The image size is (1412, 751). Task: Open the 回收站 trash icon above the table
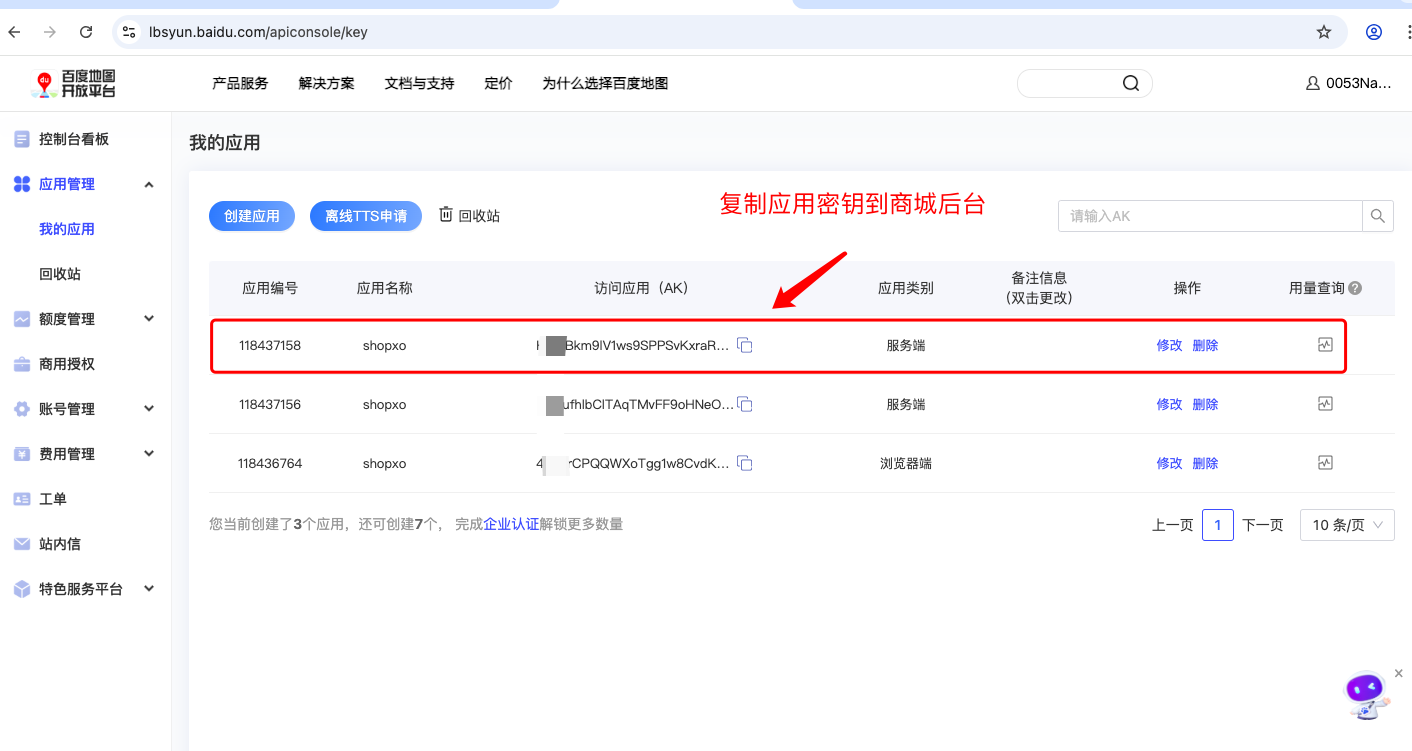(446, 215)
